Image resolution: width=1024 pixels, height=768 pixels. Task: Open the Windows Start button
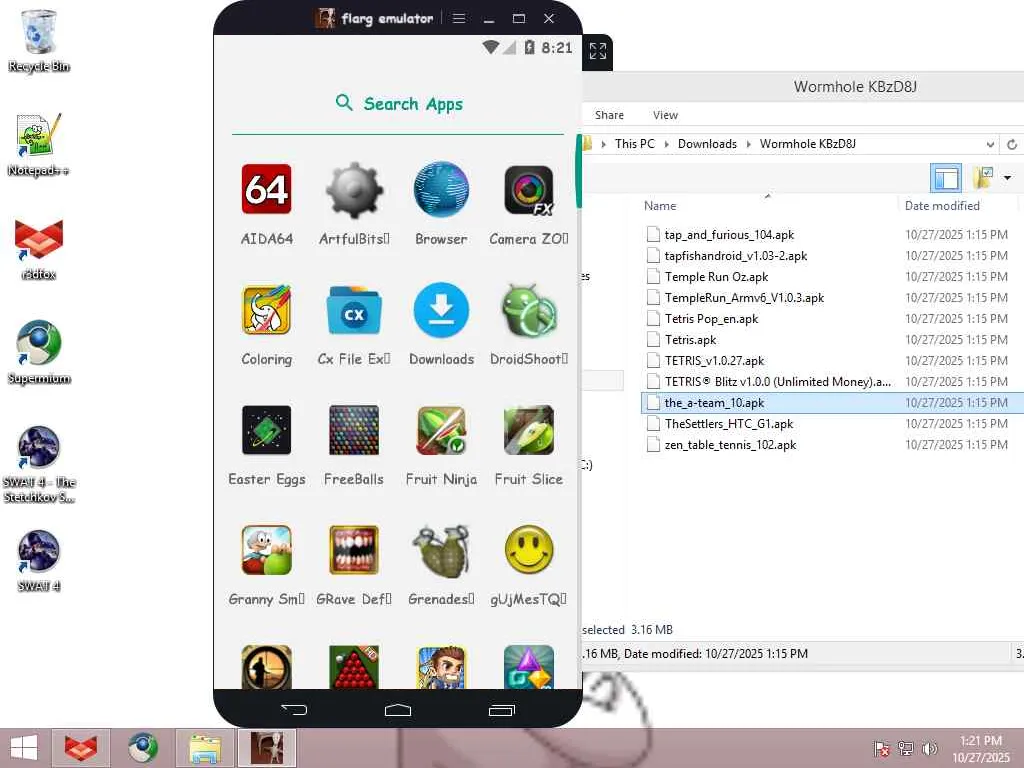[x=24, y=748]
